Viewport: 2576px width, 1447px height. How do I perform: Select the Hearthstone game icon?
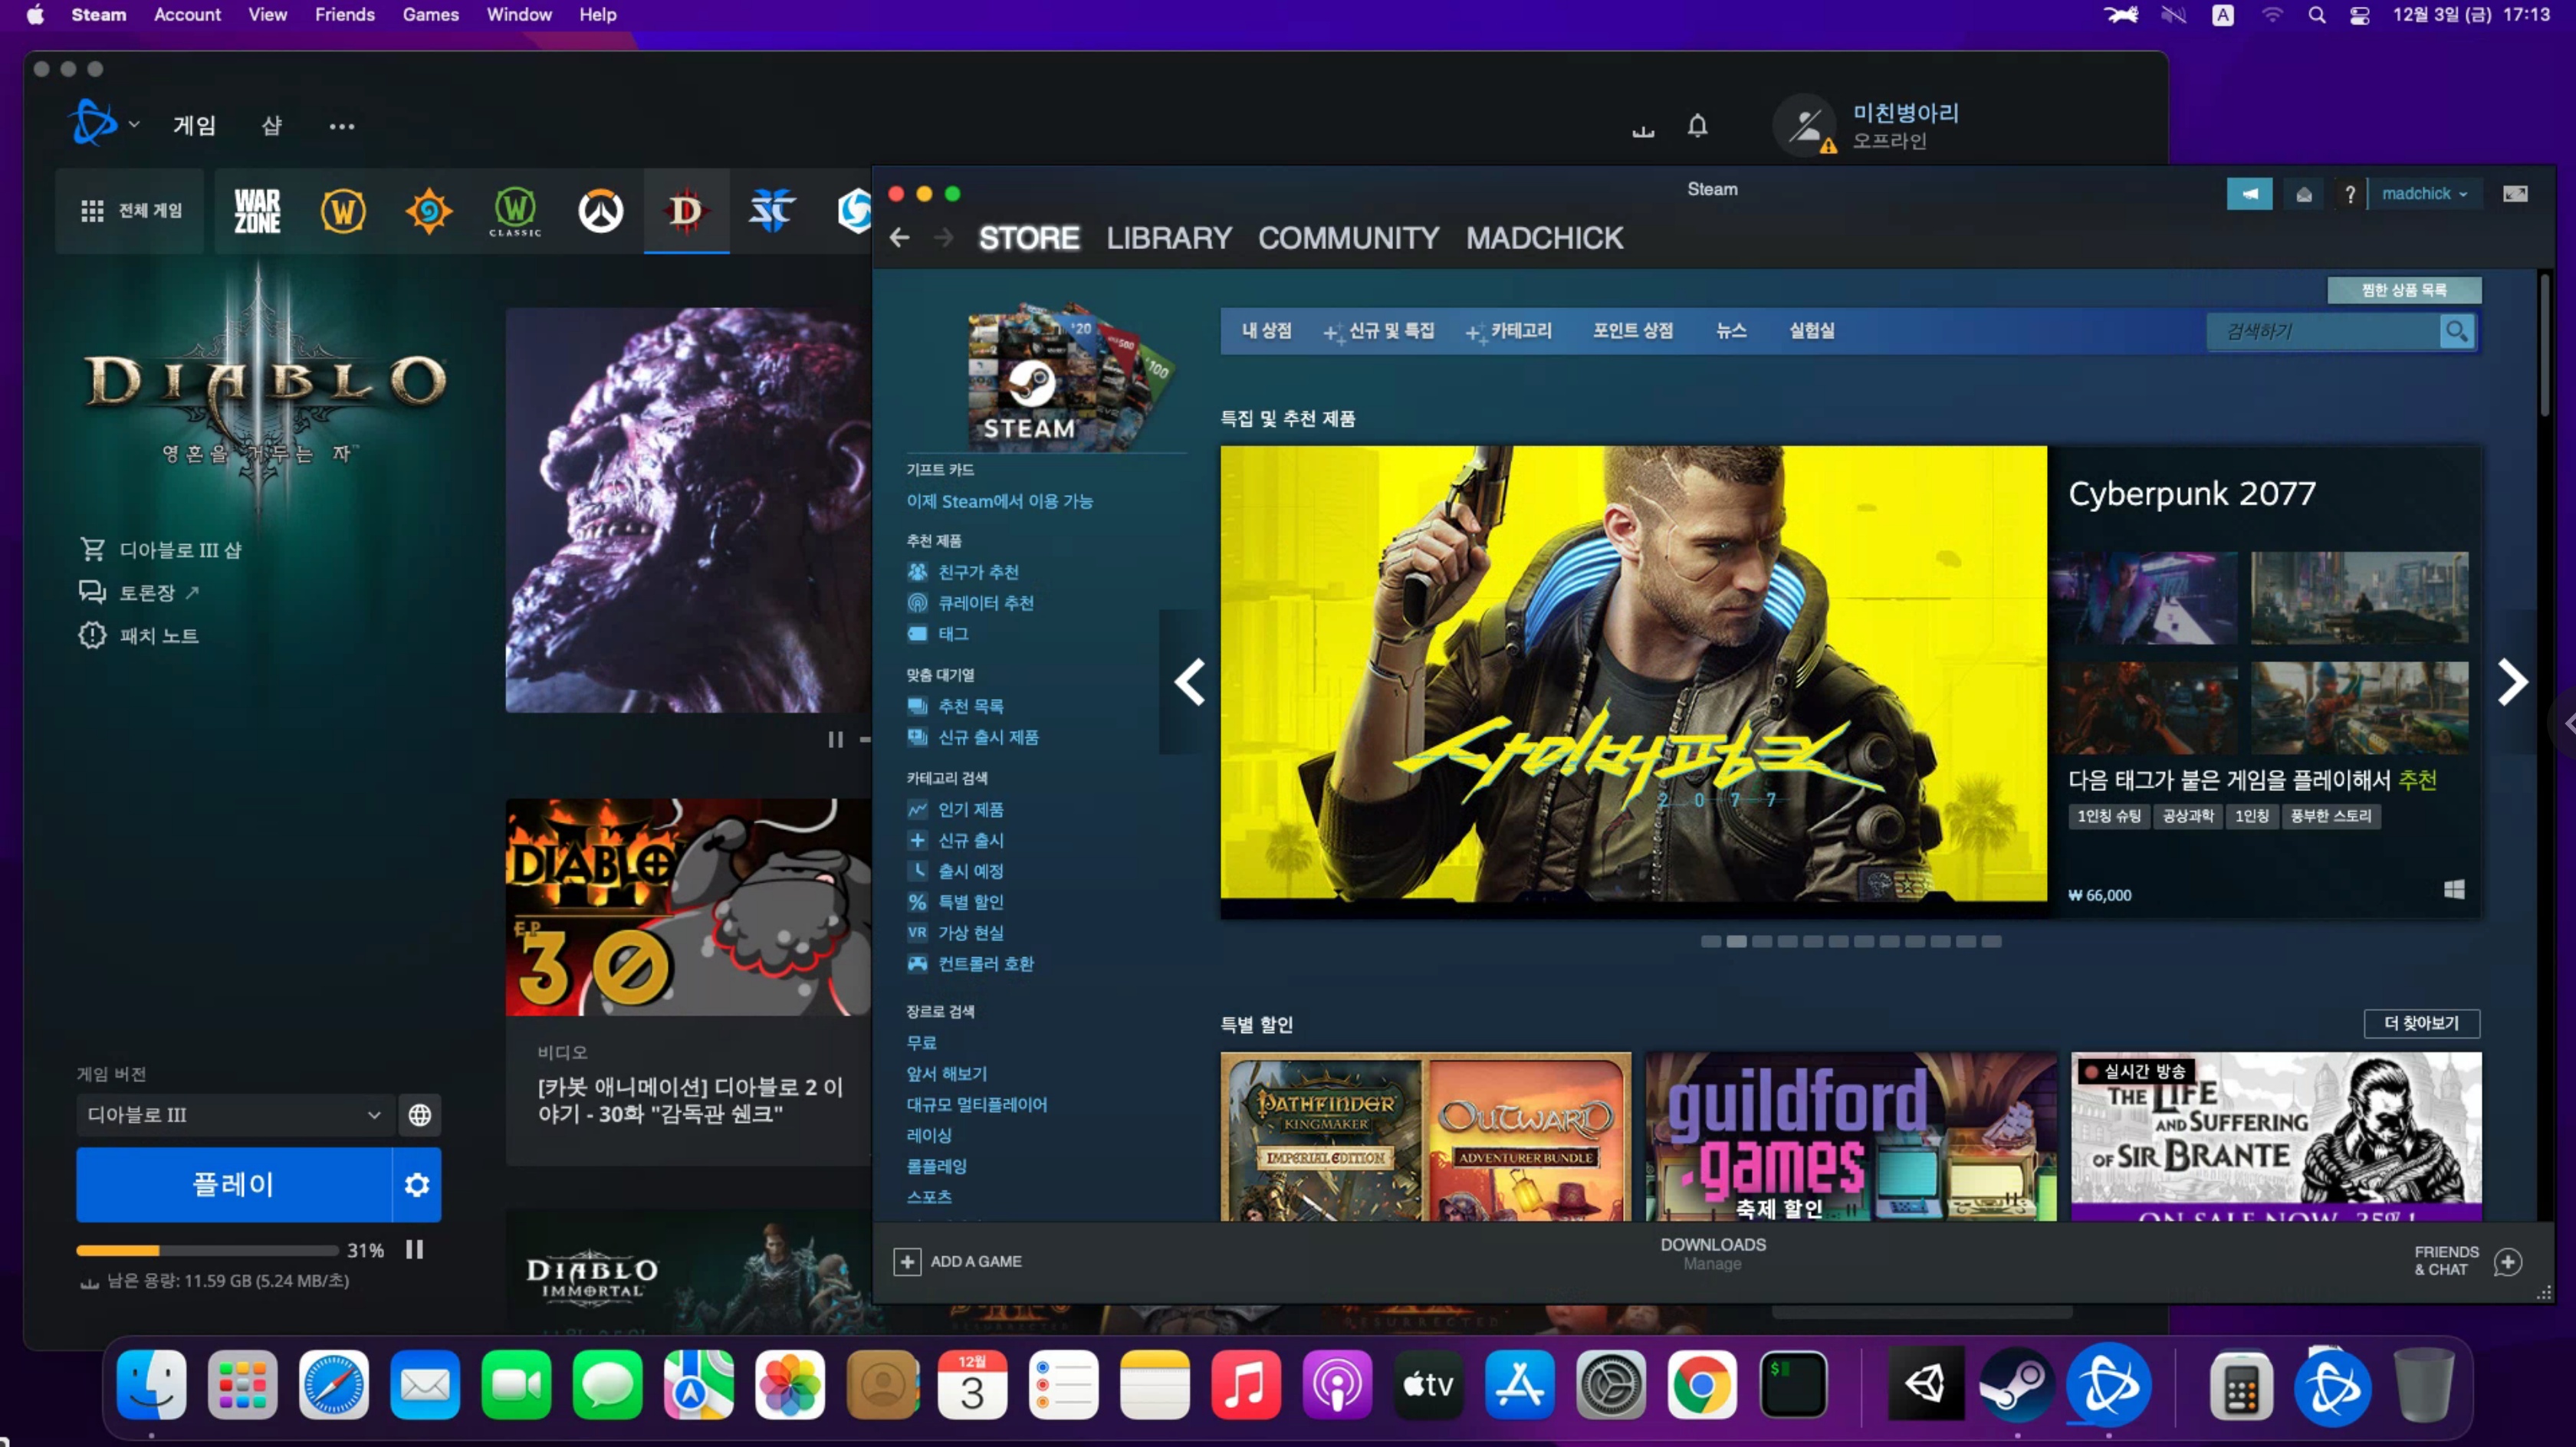(429, 211)
